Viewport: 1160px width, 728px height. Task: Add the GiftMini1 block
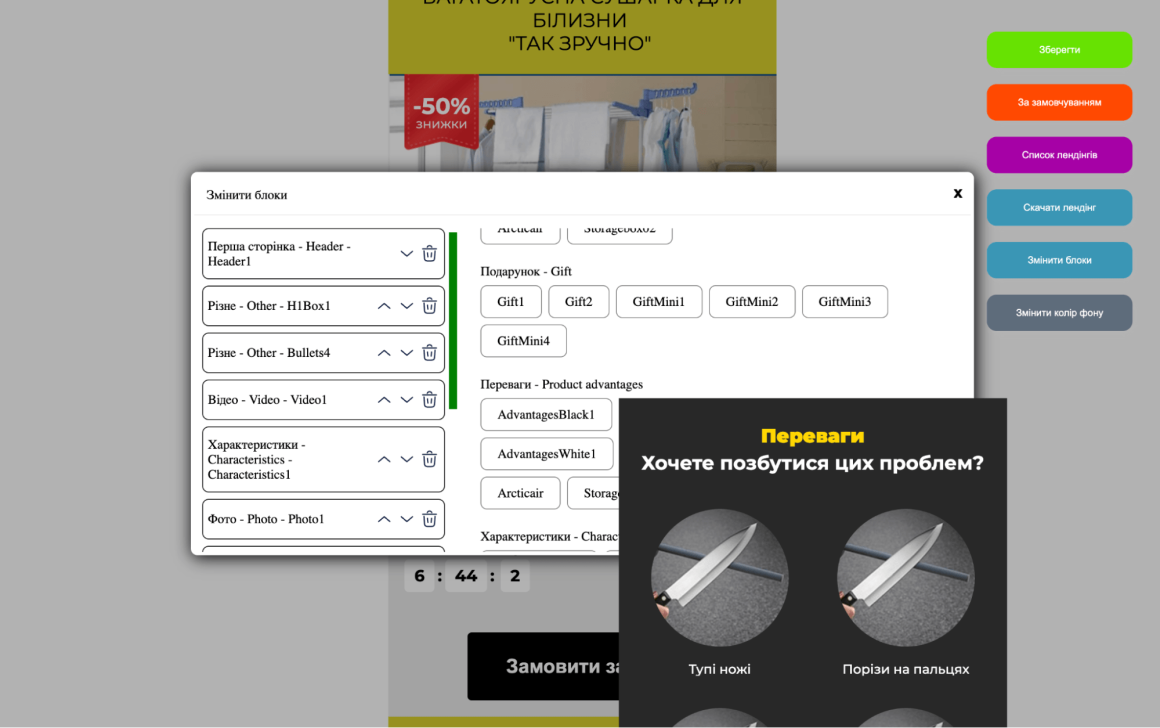658,301
